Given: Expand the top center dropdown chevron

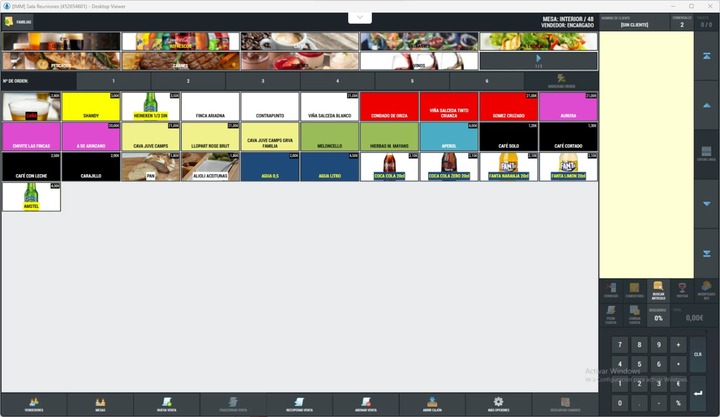Looking at the screenshot, I should (x=359, y=18).
